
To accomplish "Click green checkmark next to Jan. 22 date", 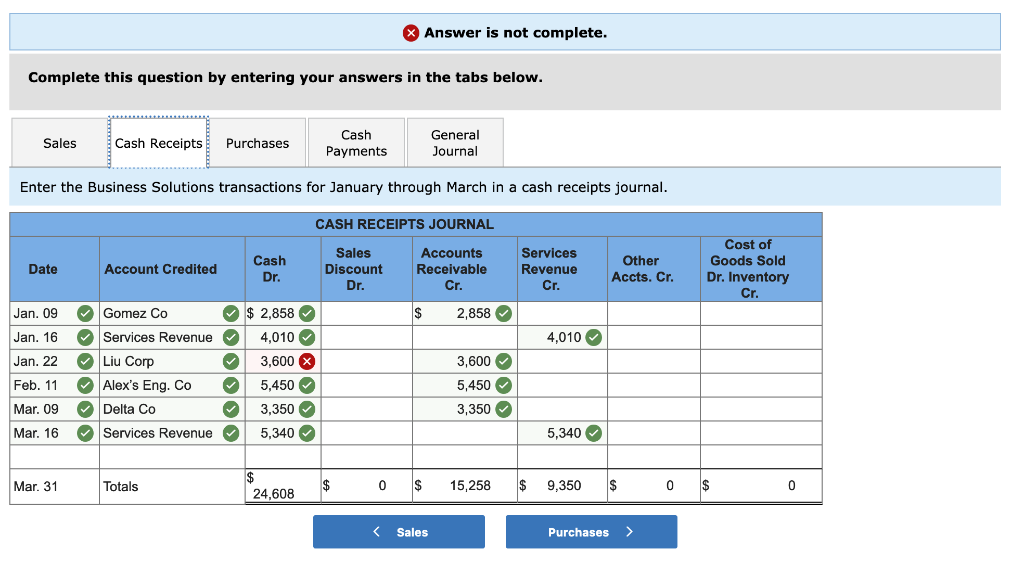I will [x=85, y=361].
